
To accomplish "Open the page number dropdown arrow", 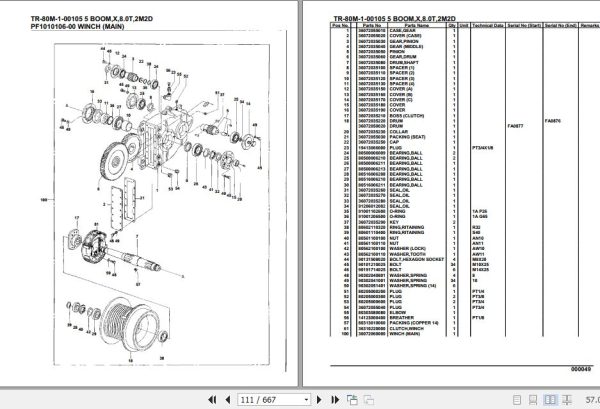I will click(x=306, y=400).
